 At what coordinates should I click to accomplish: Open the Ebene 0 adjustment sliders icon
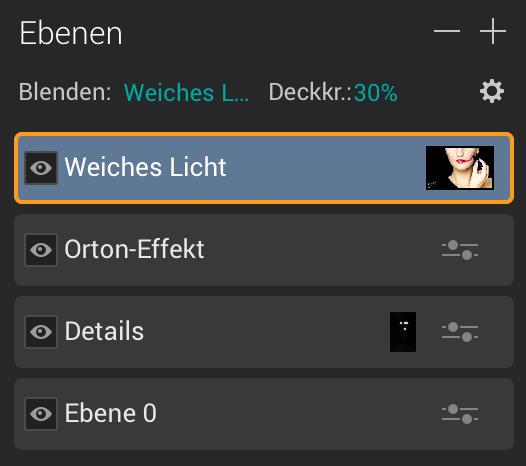coord(460,414)
